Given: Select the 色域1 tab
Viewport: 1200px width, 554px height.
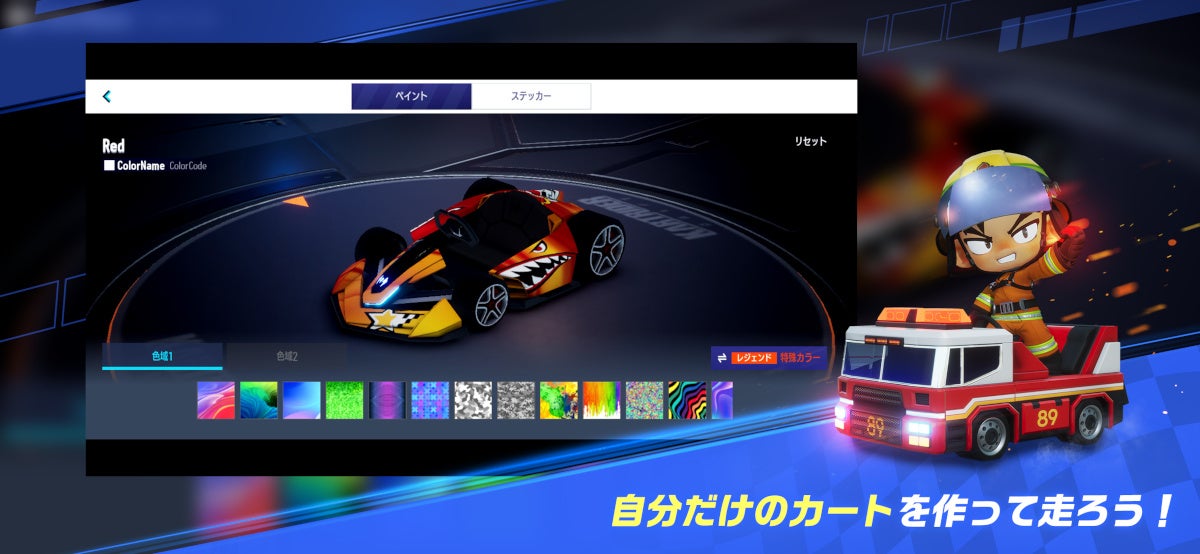Looking at the screenshot, I should 162,356.
